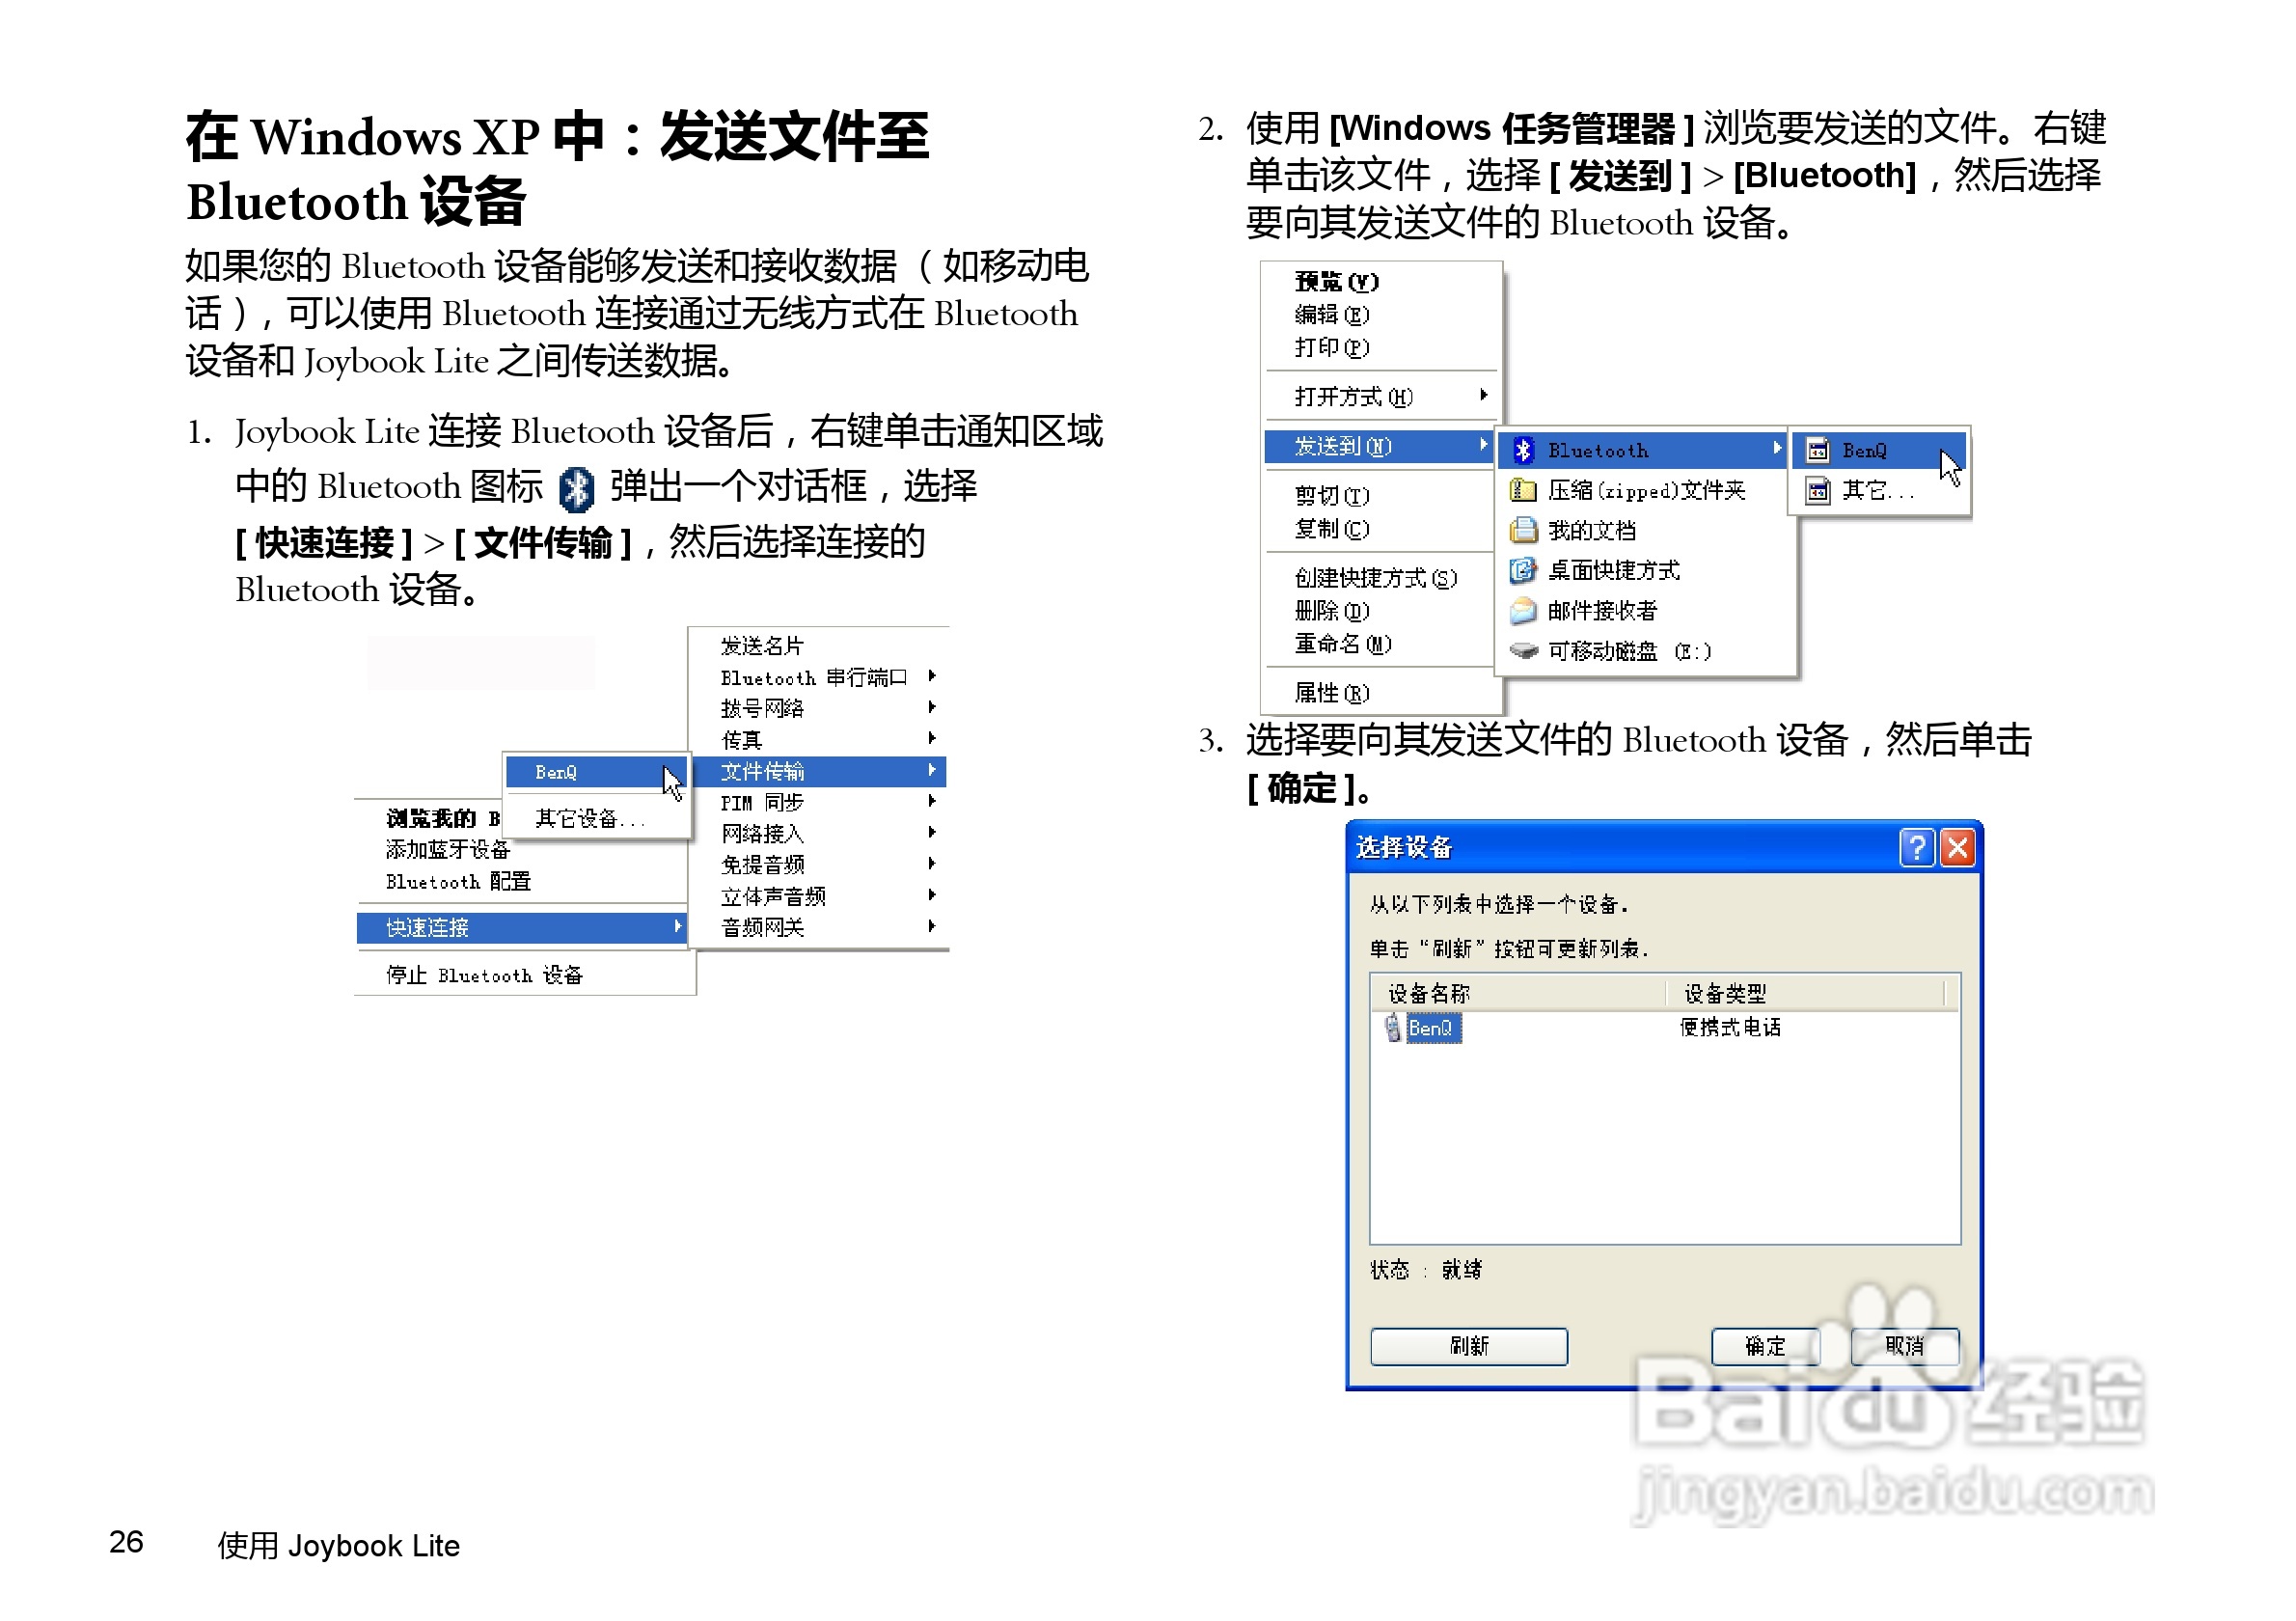Screen dimensions: 2296x1621
Task: Click the 确定 button
Action: tap(1766, 1347)
